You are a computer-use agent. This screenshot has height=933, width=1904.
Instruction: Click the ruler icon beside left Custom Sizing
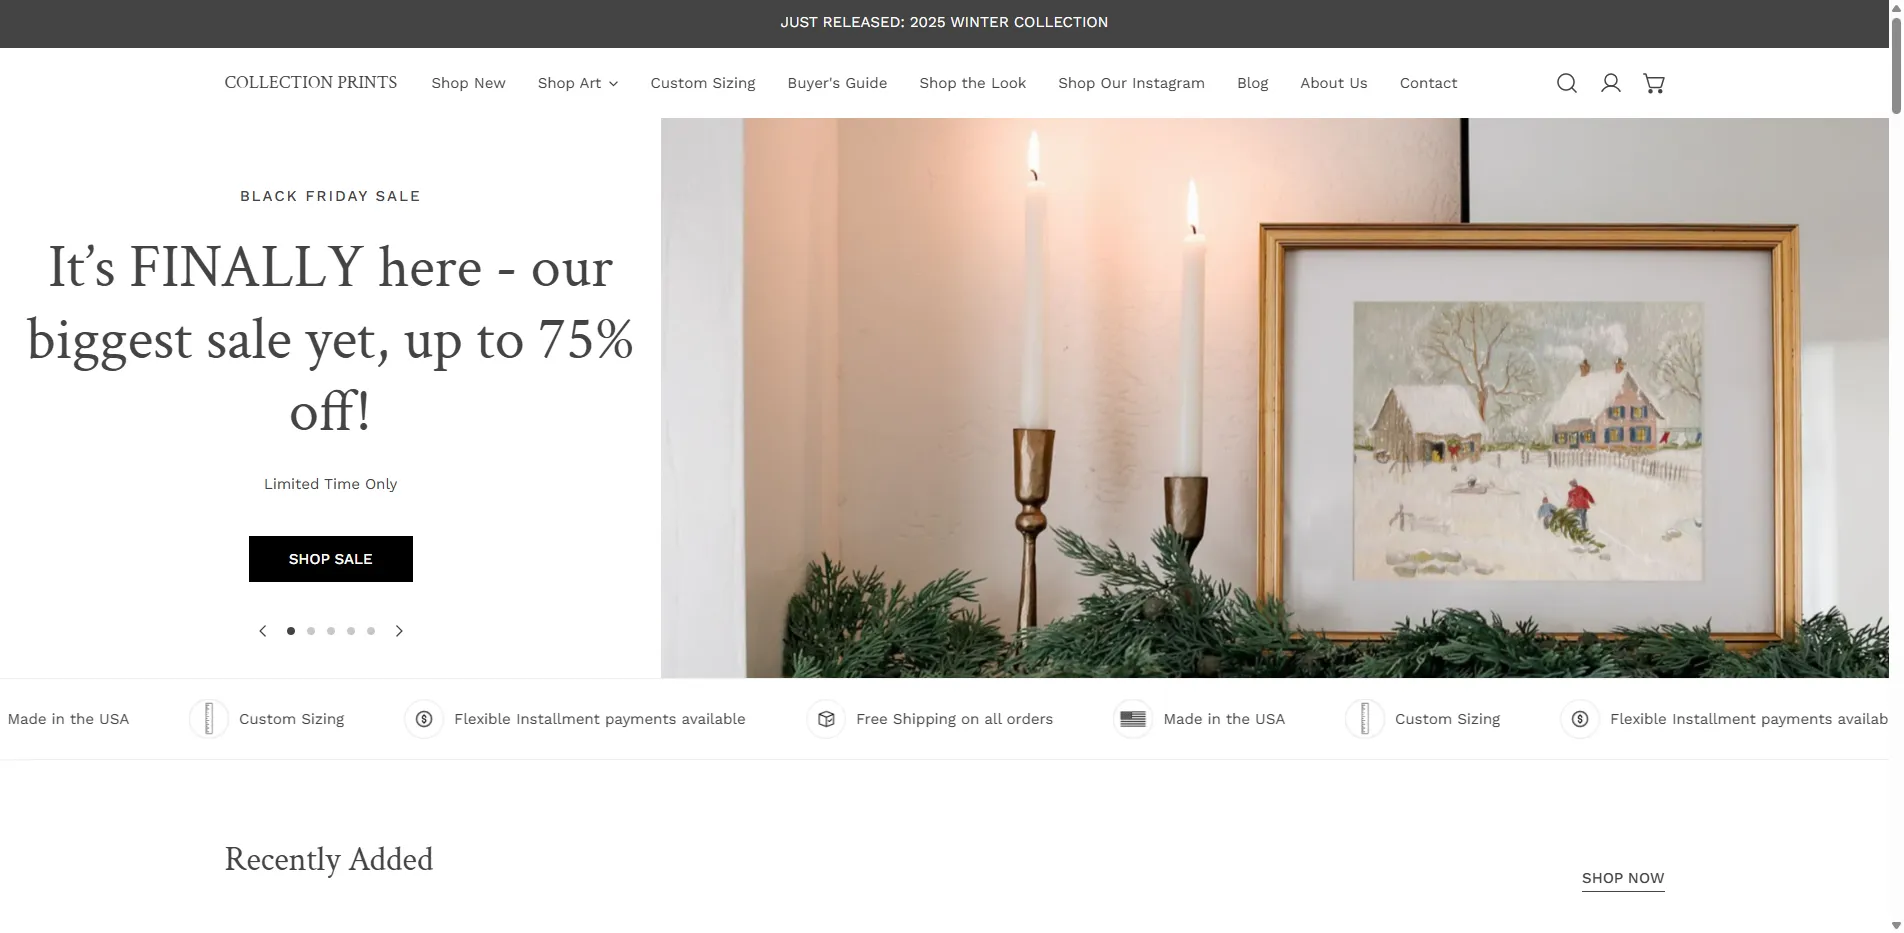click(209, 719)
